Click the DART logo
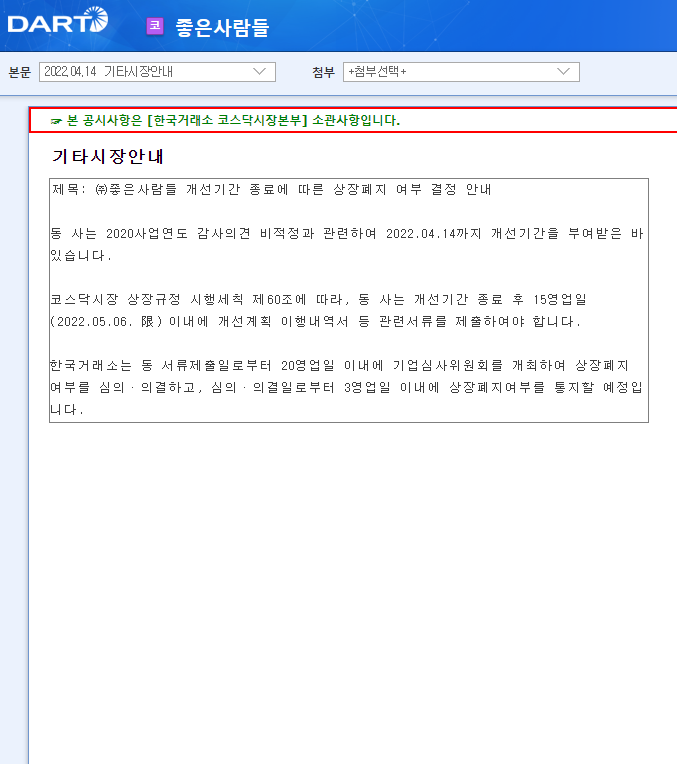Viewport: 677px width, 764px height. [58, 20]
